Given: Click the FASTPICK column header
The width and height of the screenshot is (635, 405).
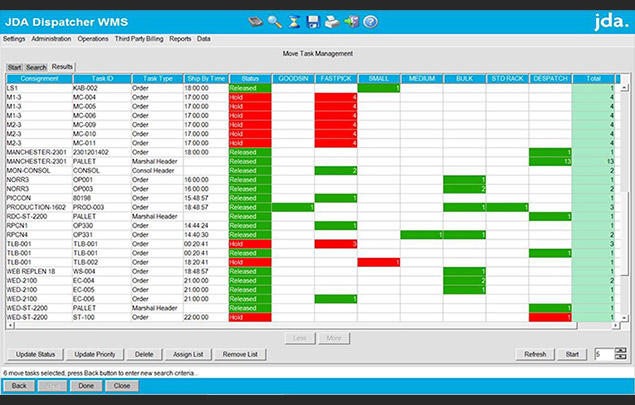Looking at the screenshot, I should (336, 79).
